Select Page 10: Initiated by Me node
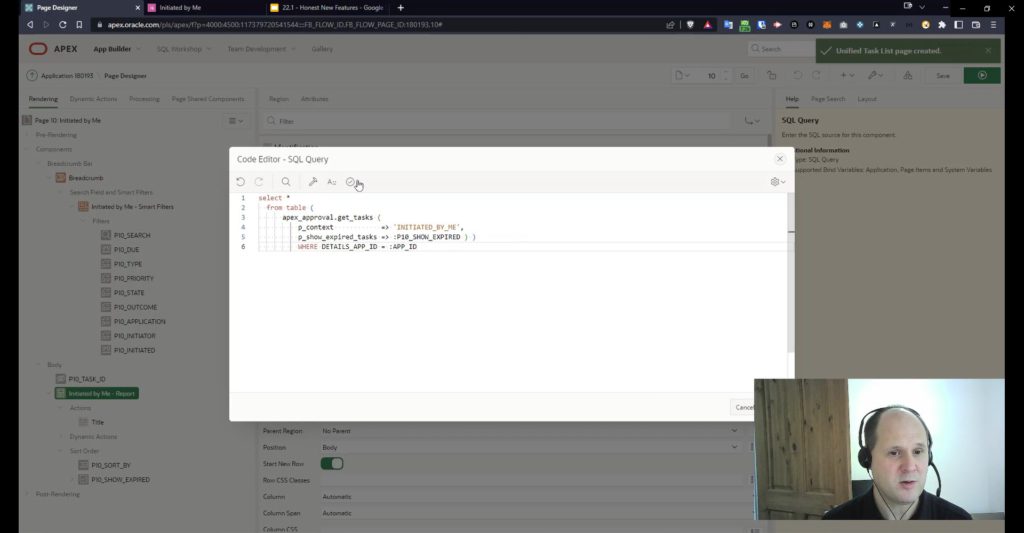Viewport: 1024px width, 533px height. point(67,121)
